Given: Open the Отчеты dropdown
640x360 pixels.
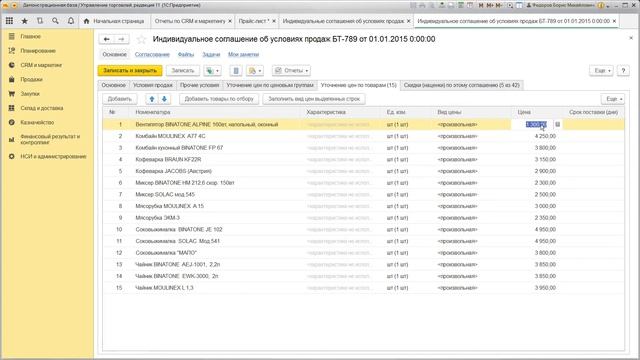Looking at the screenshot, I should pos(291,71).
